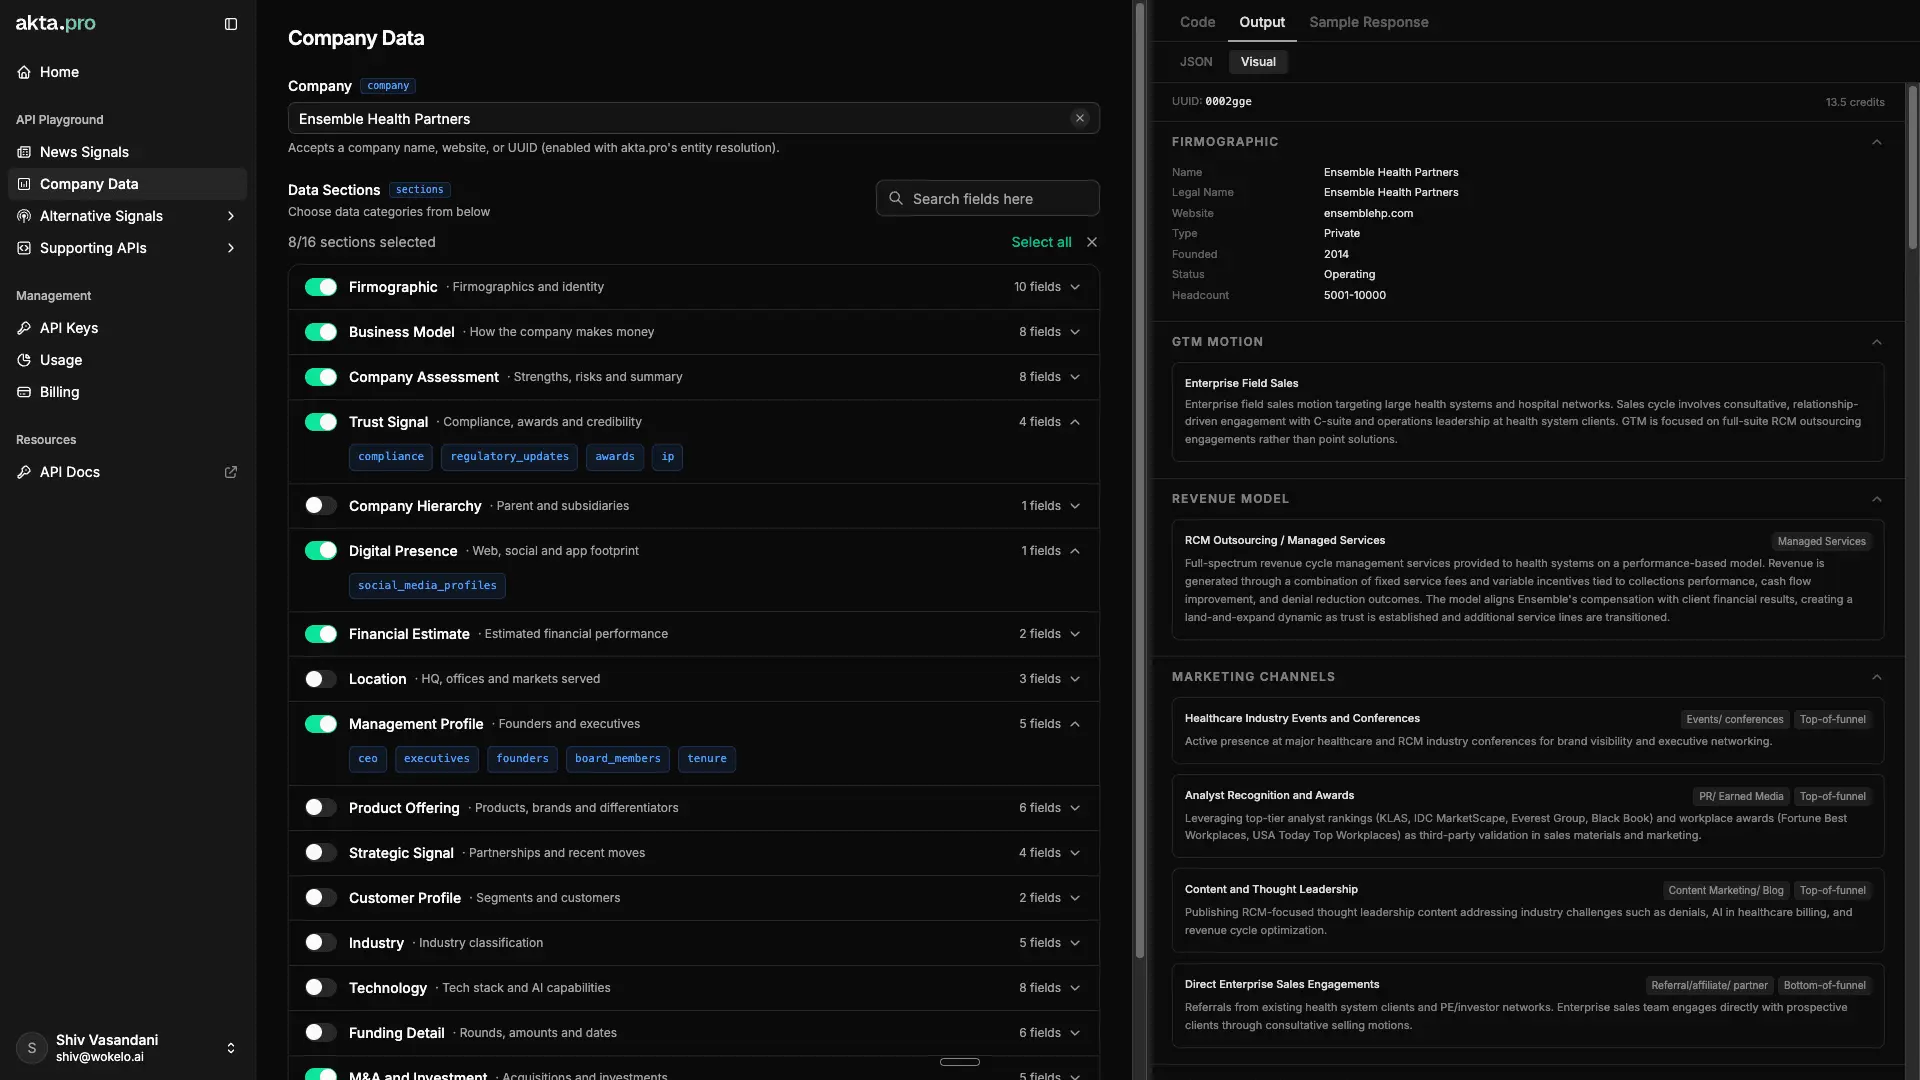
Task: Collapse the FIRMOGRAPHIC output section
Action: coord(1877,142)
